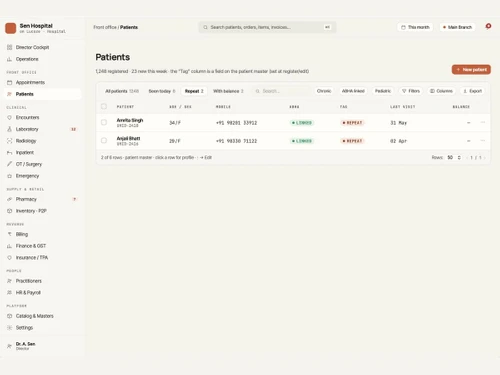The width and height of the screenshot is (500, 375).
Task: Click the Export button
Action: click(x=473, y=91)
